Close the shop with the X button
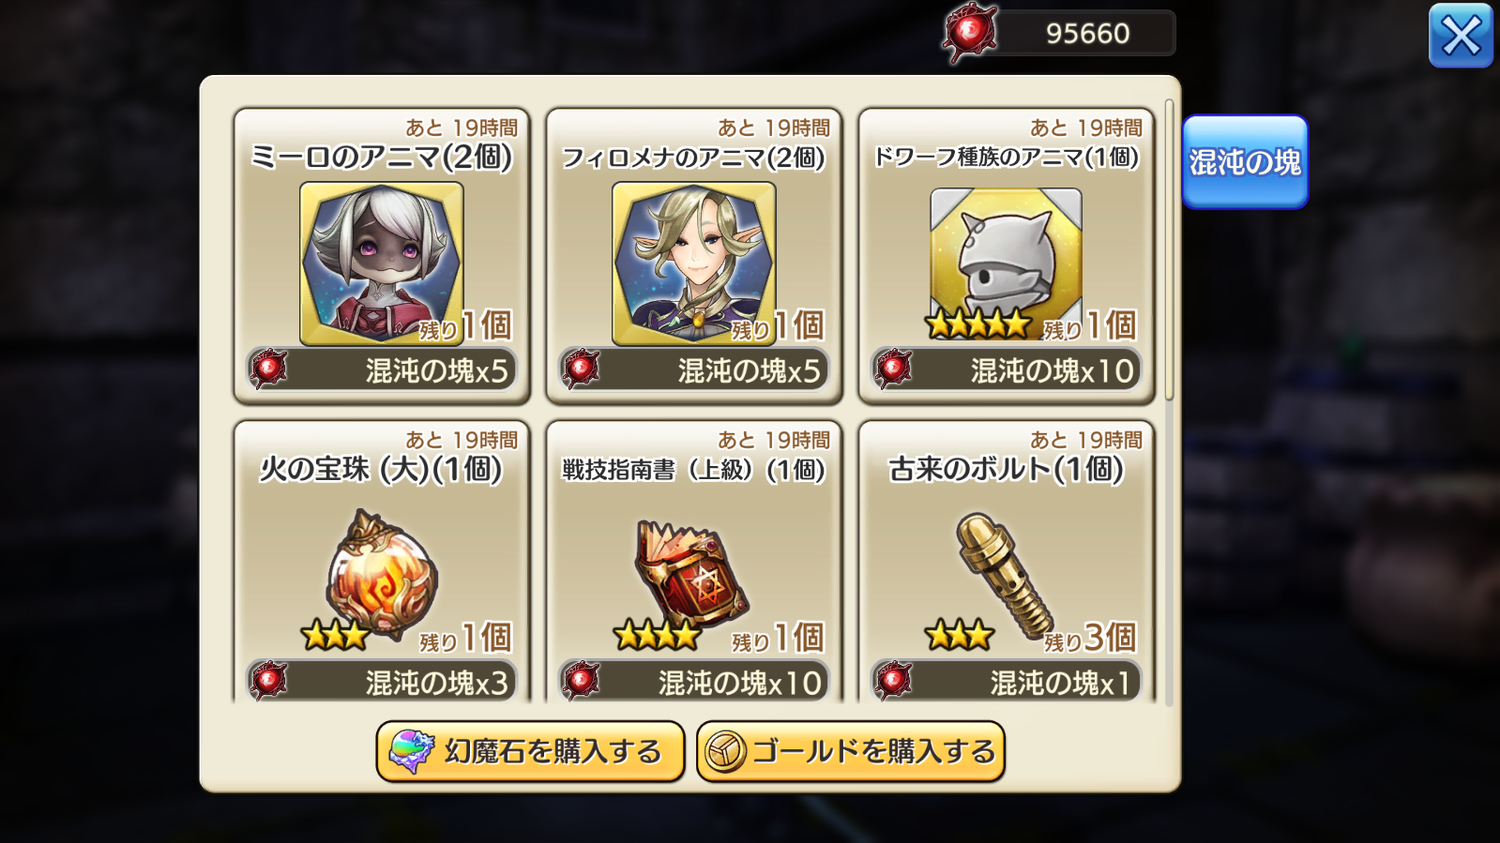 point(1461,36)
